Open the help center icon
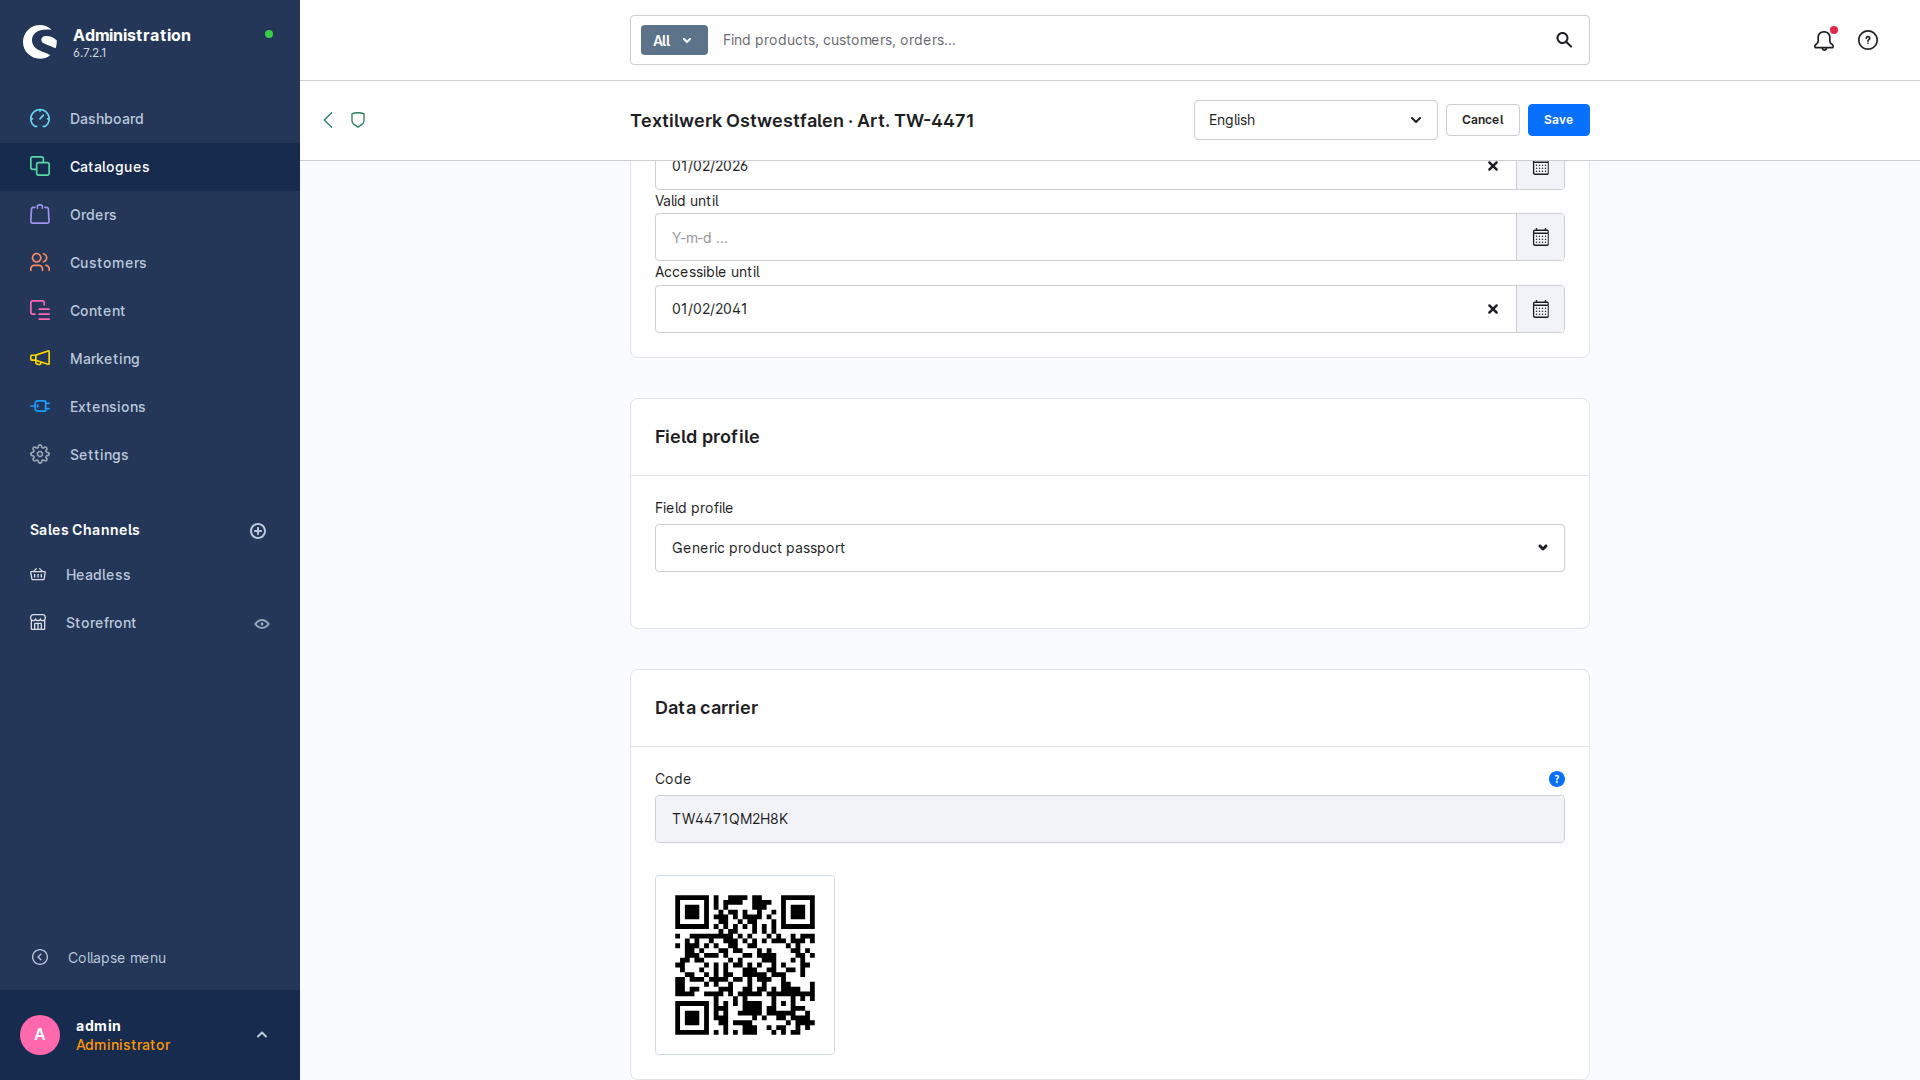The image size is (1920, 1080). [x=1868, y=40]
